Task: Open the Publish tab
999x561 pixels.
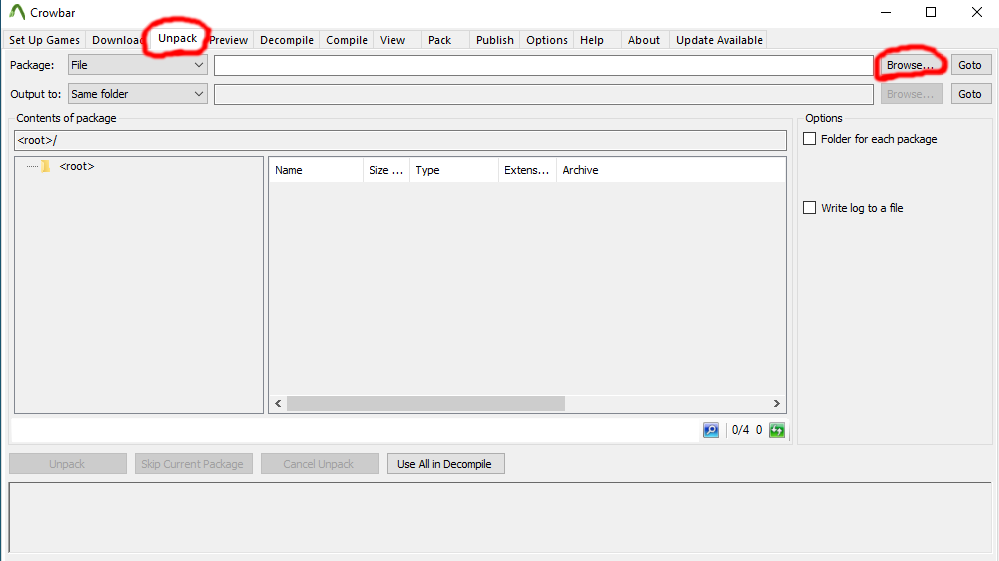Action: [494, 40]
